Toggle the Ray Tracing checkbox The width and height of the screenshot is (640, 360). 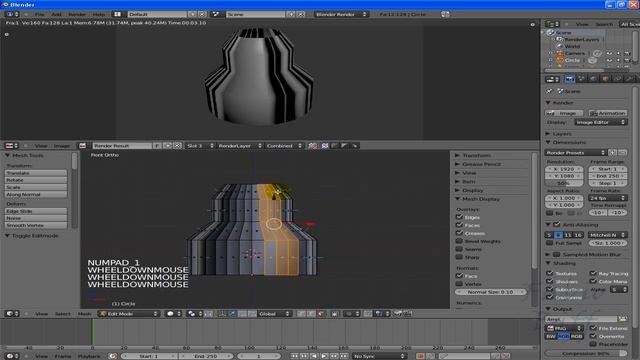pos(593,273)
